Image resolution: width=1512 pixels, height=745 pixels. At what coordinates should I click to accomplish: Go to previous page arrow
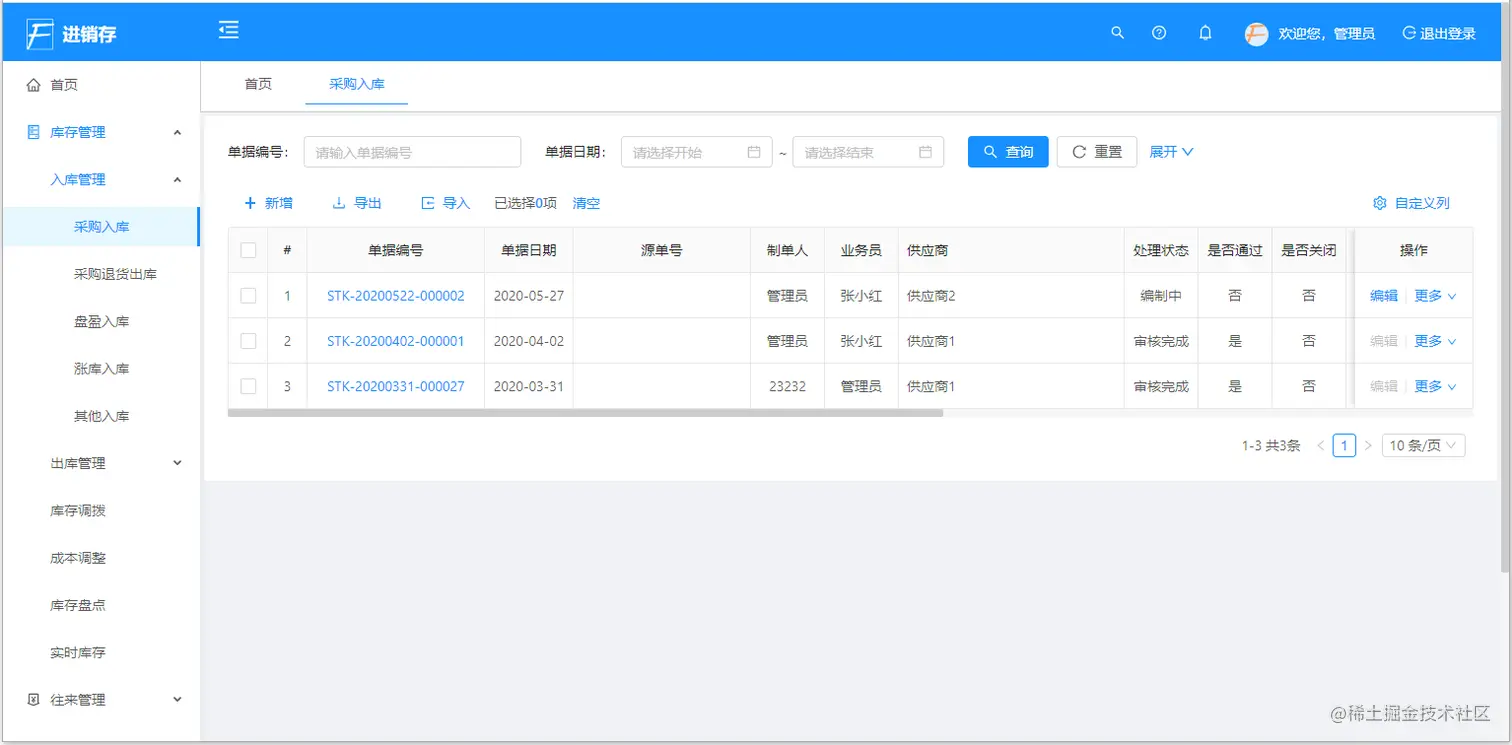tap(1321, 446)
